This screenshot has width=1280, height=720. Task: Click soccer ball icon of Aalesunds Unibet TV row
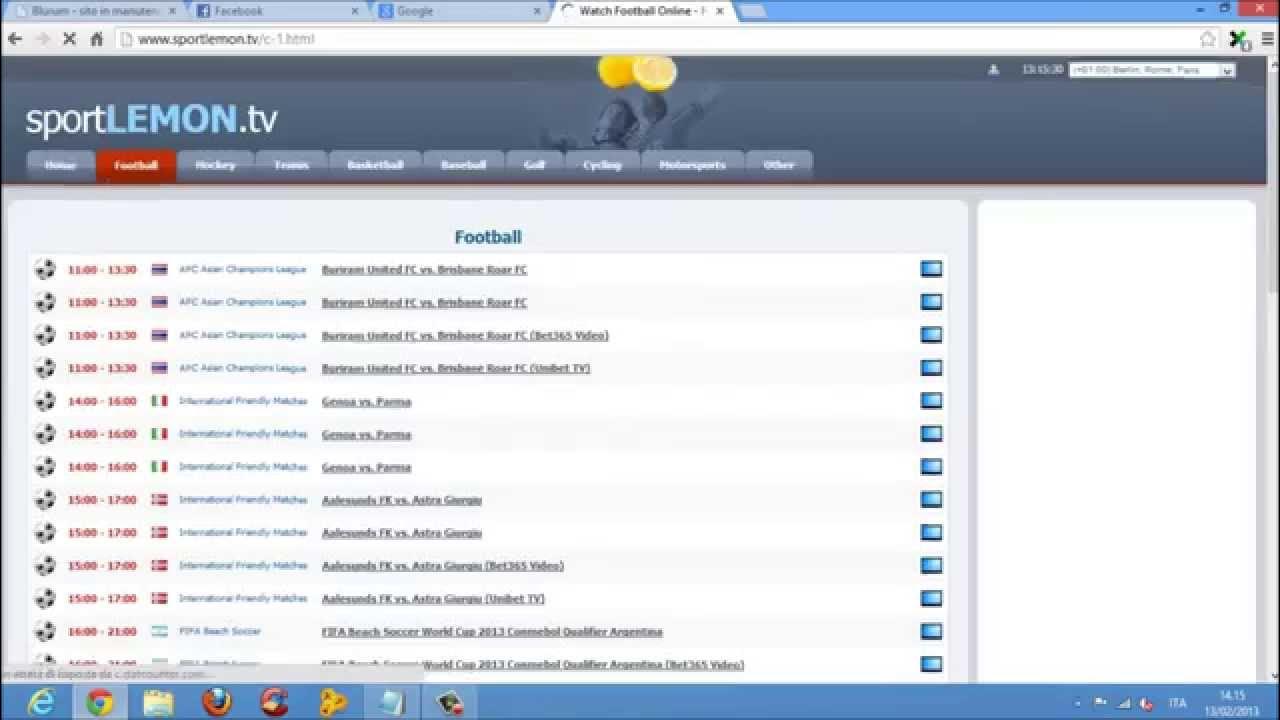[x=45, y=598]
